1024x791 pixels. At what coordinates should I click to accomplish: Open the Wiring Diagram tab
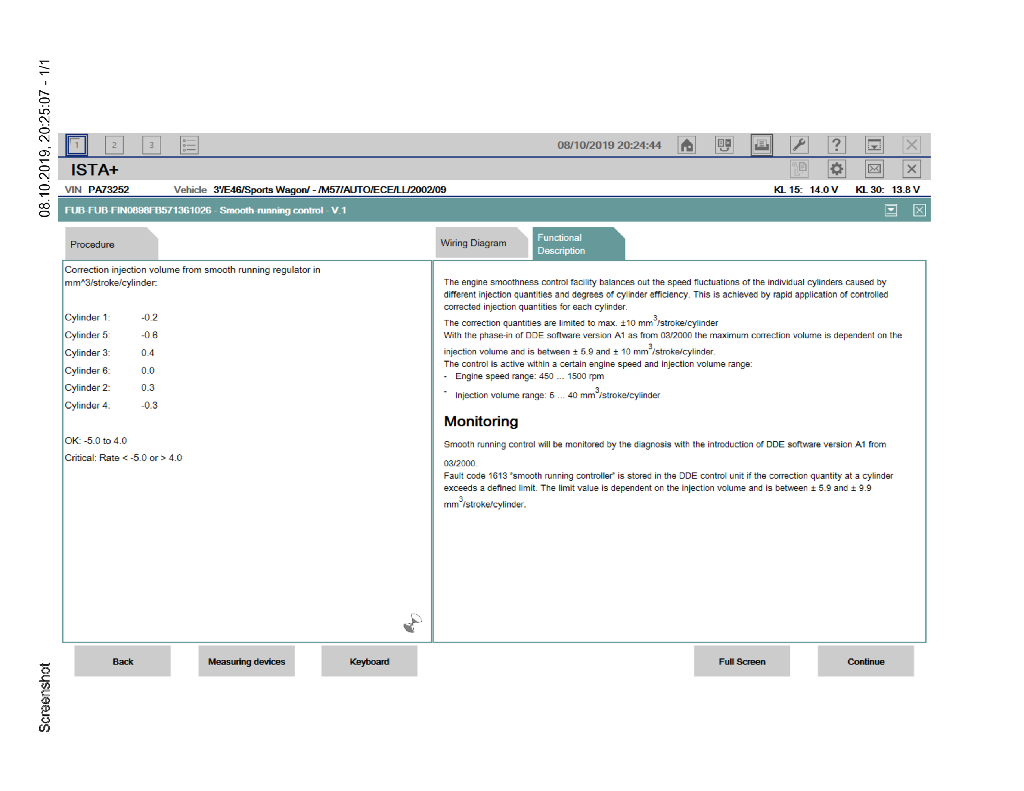[x=481, y=243]
